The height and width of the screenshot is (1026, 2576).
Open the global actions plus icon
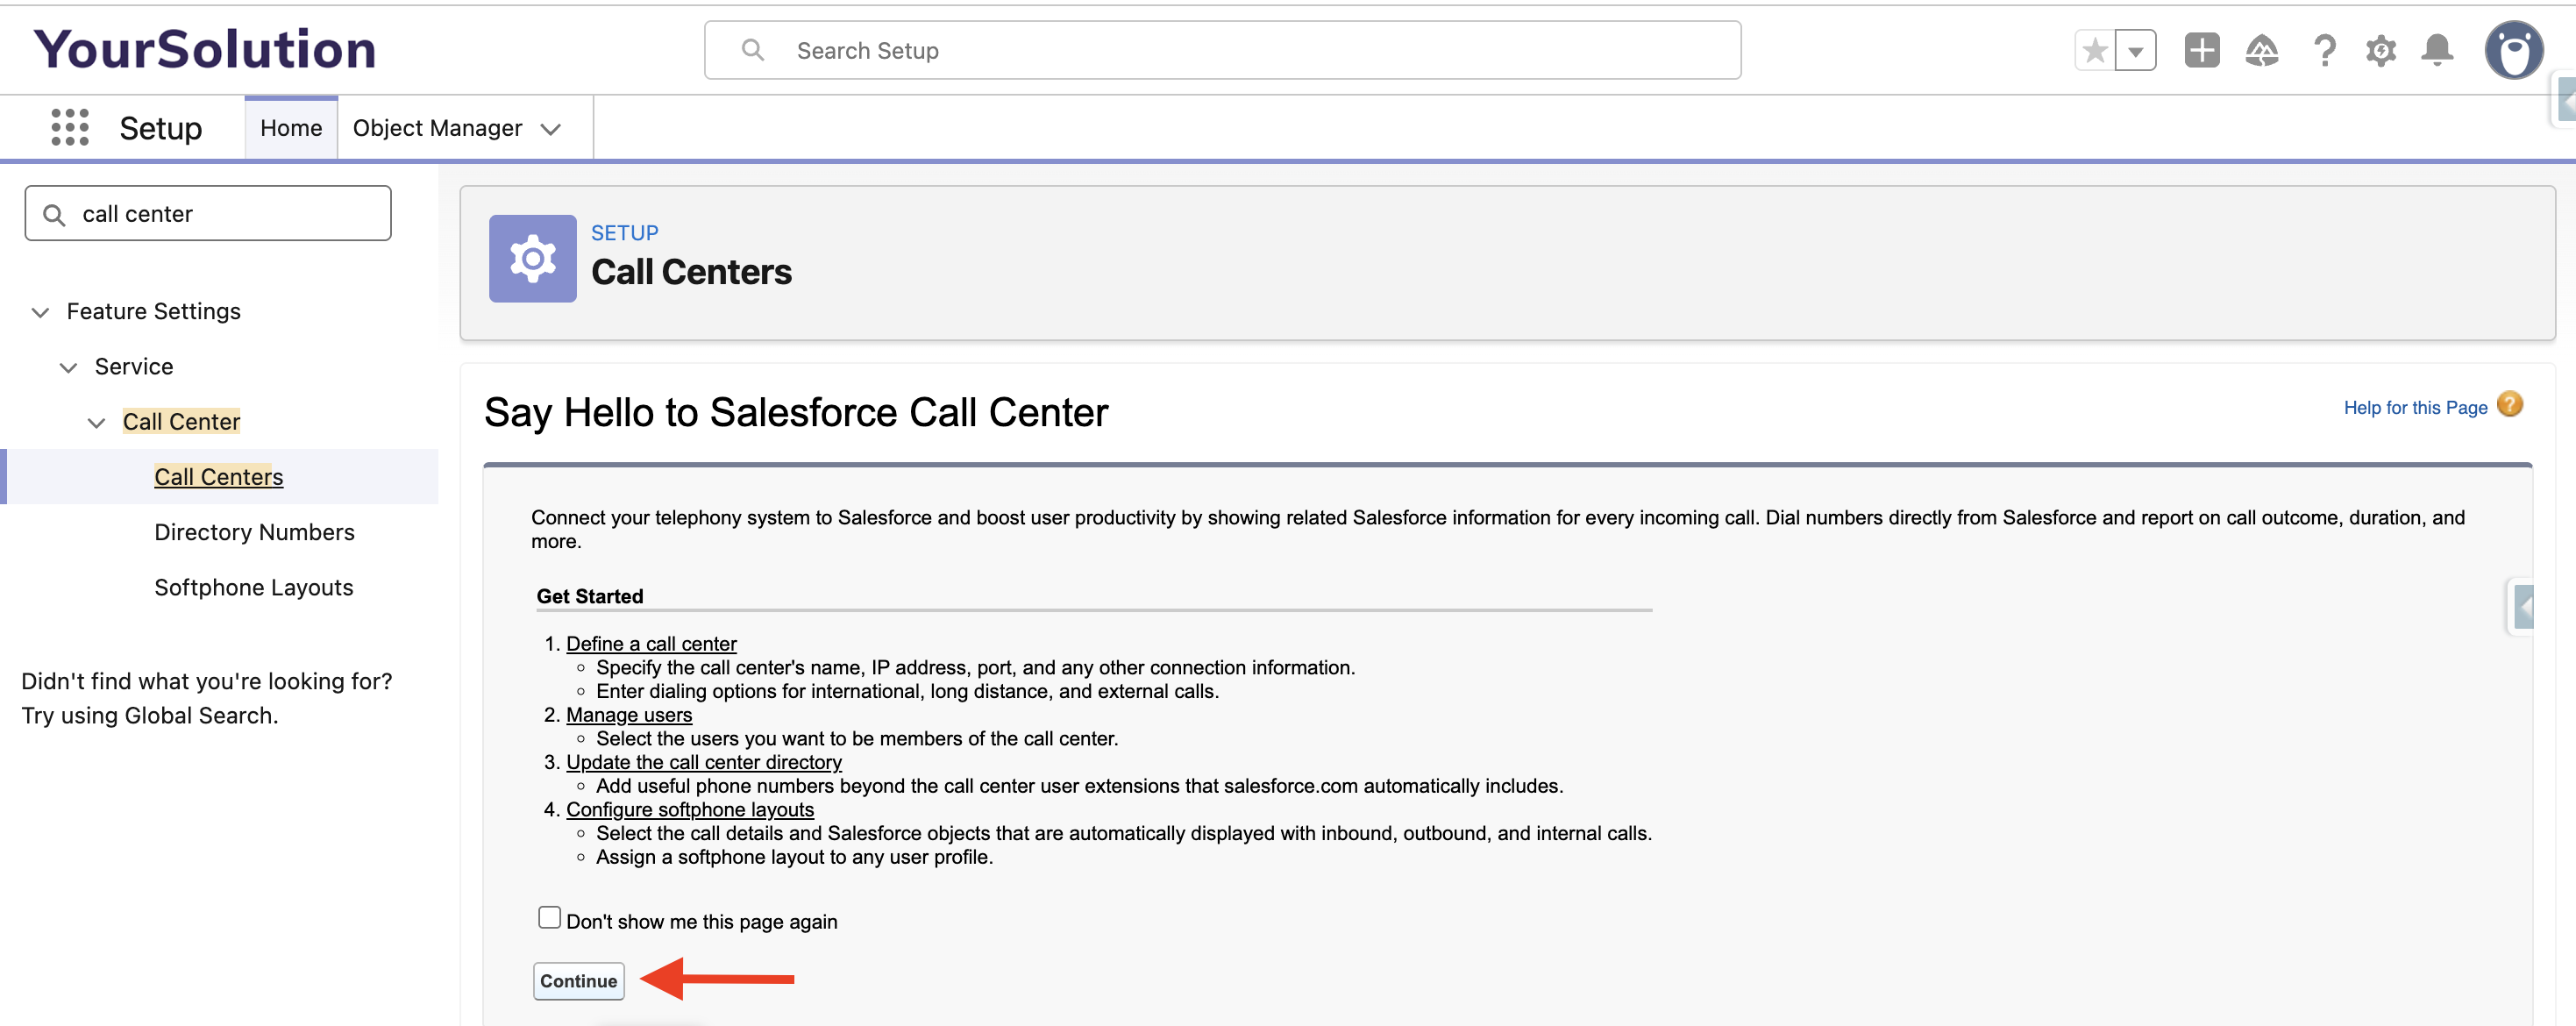click(2201, 50)
